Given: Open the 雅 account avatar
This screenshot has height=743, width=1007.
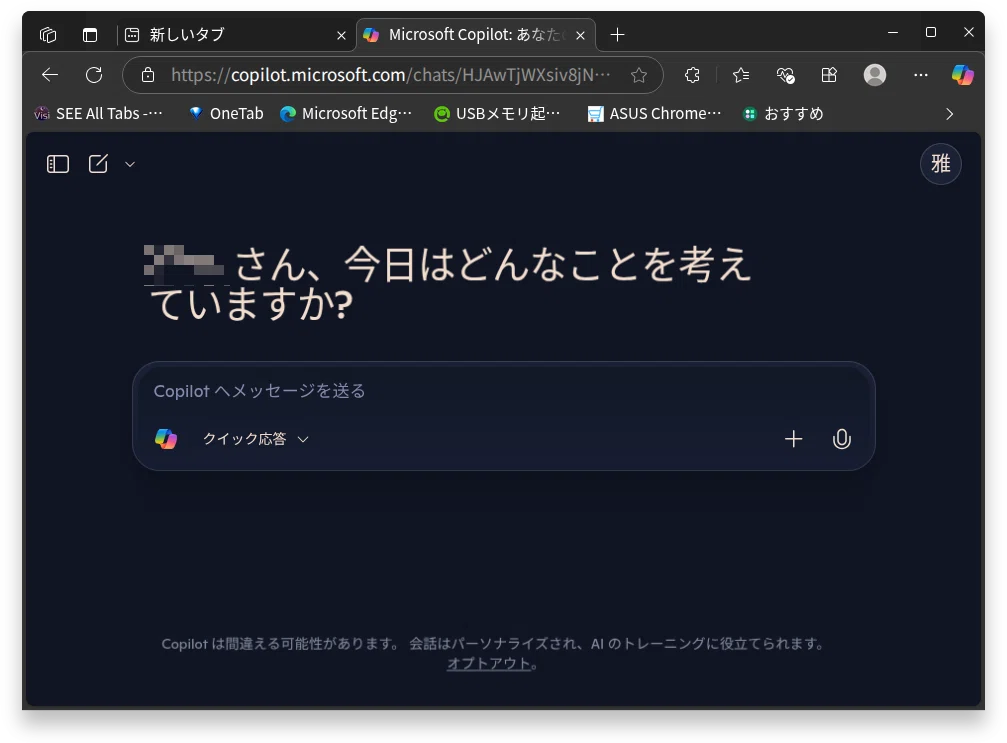Looking at the screenshot, I should pyautogui.click(x=940, y=164).
